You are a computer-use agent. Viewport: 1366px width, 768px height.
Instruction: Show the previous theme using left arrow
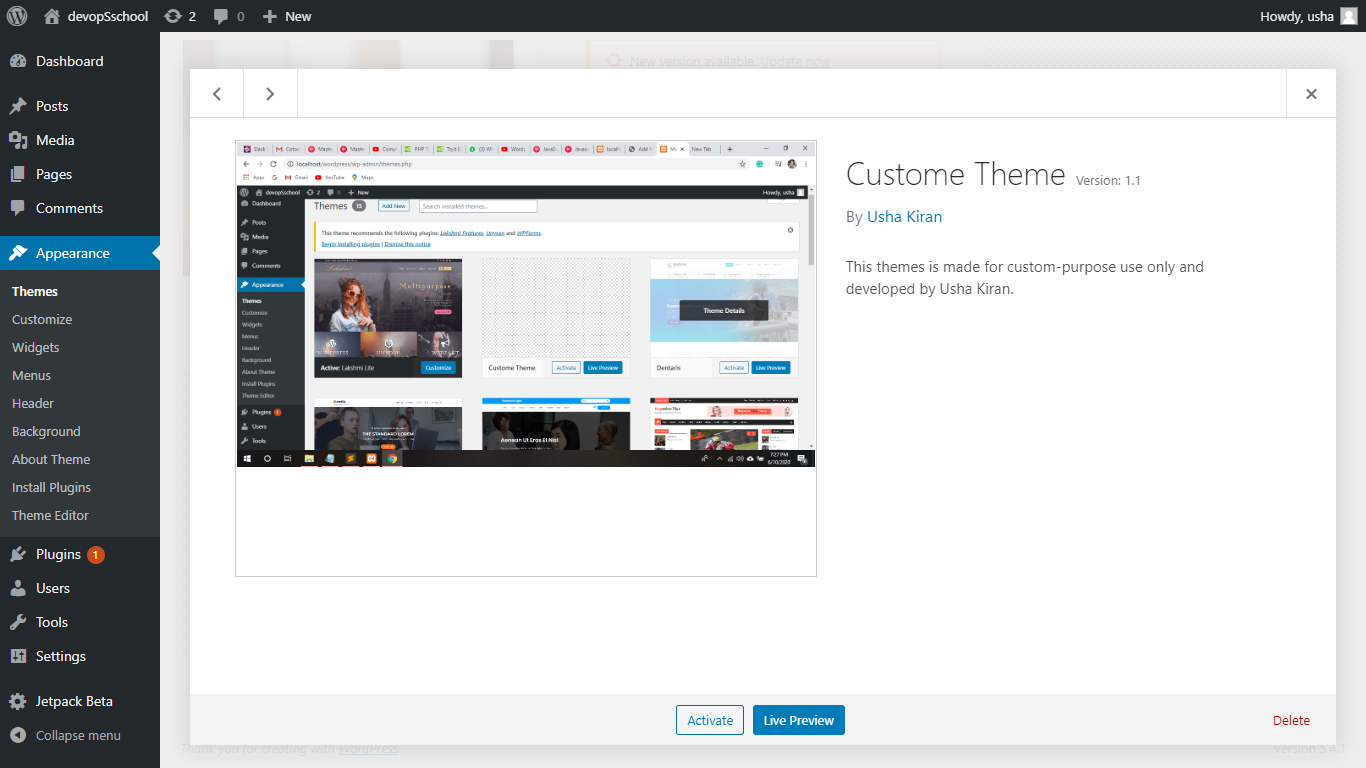coord(217,94)
